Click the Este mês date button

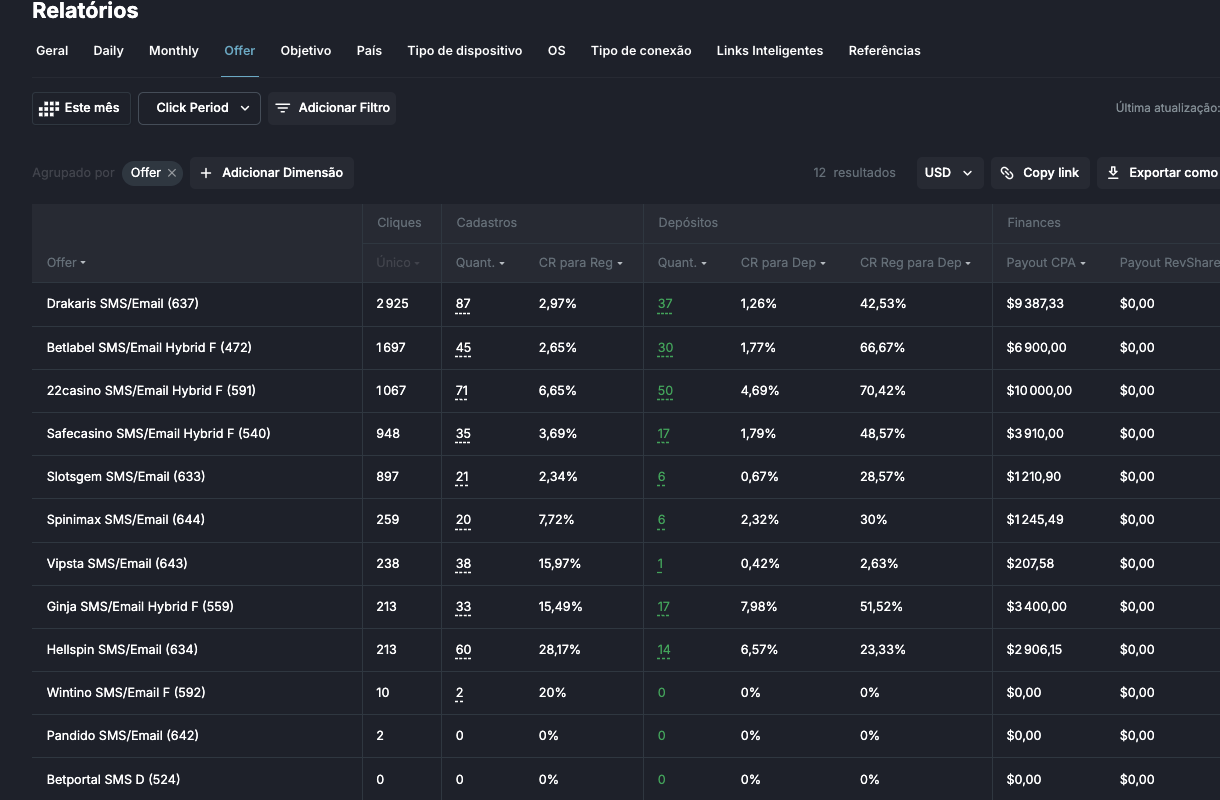81,108
